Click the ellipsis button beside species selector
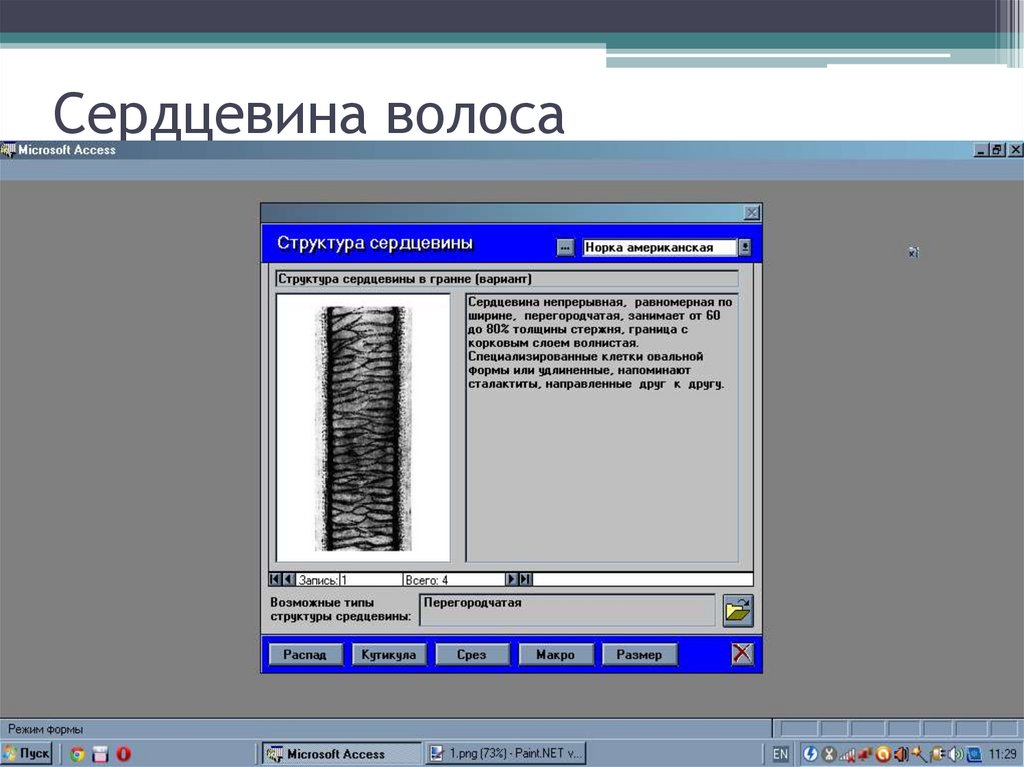 tap(567, 245)
